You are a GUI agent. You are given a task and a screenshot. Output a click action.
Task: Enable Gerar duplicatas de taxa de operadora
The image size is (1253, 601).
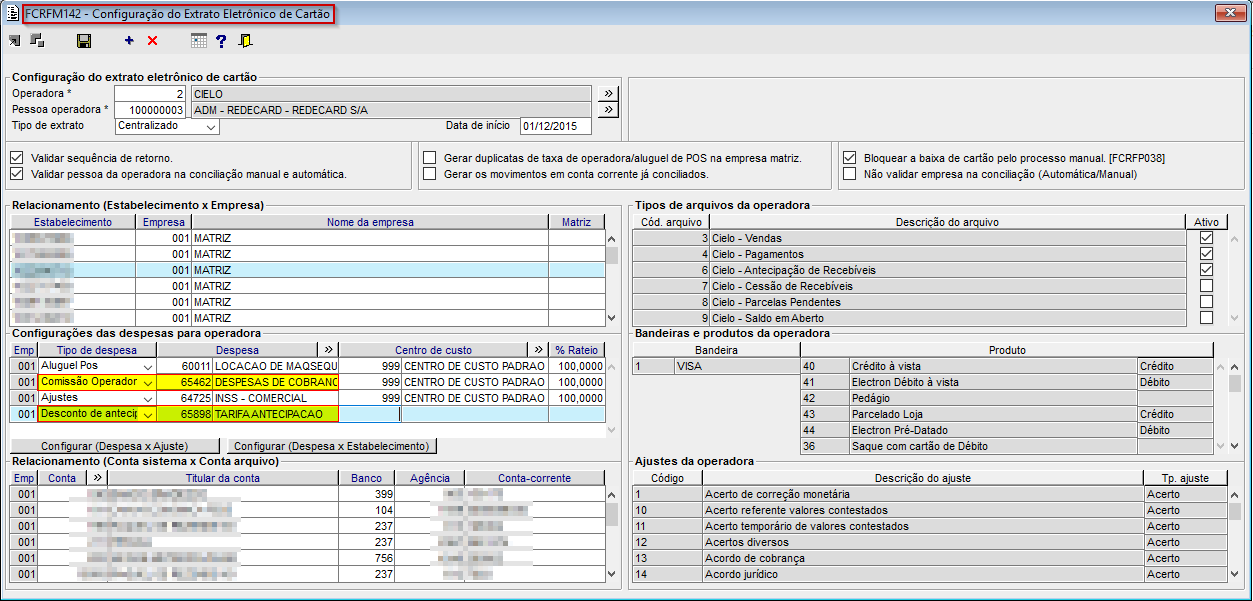pos(430,158)
